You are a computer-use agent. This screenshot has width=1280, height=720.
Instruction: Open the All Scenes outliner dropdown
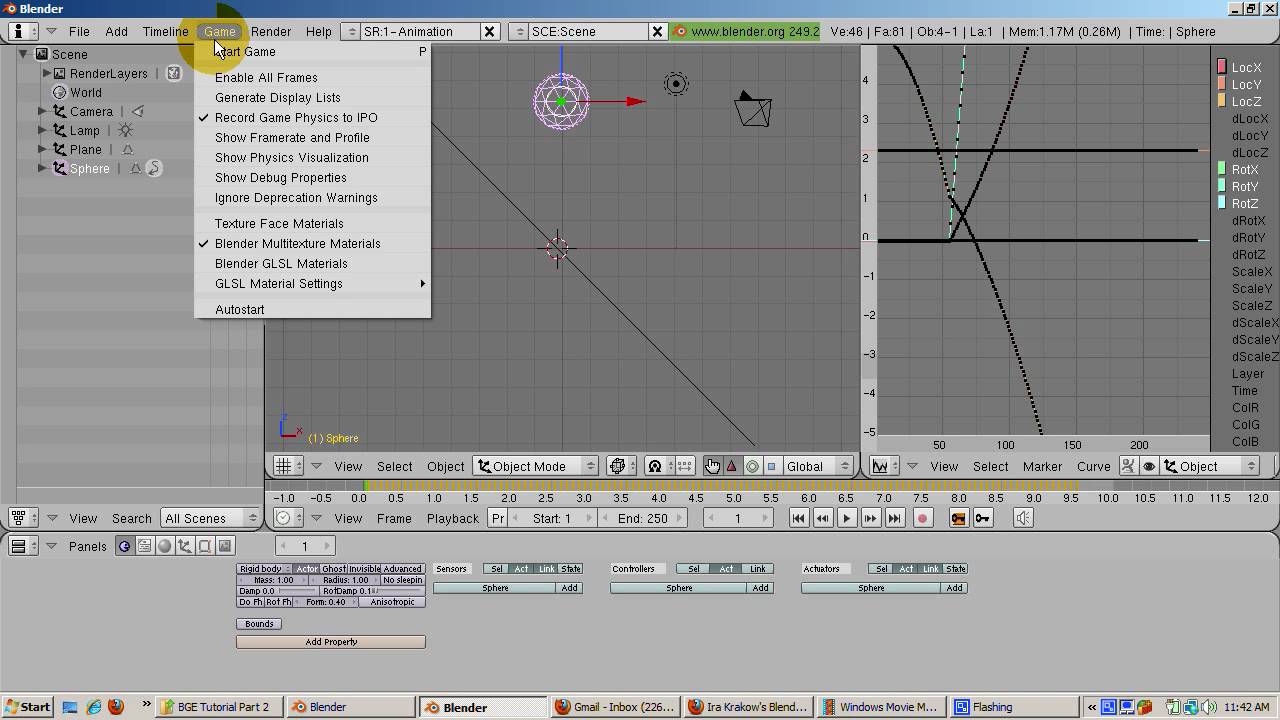[210, 518]
